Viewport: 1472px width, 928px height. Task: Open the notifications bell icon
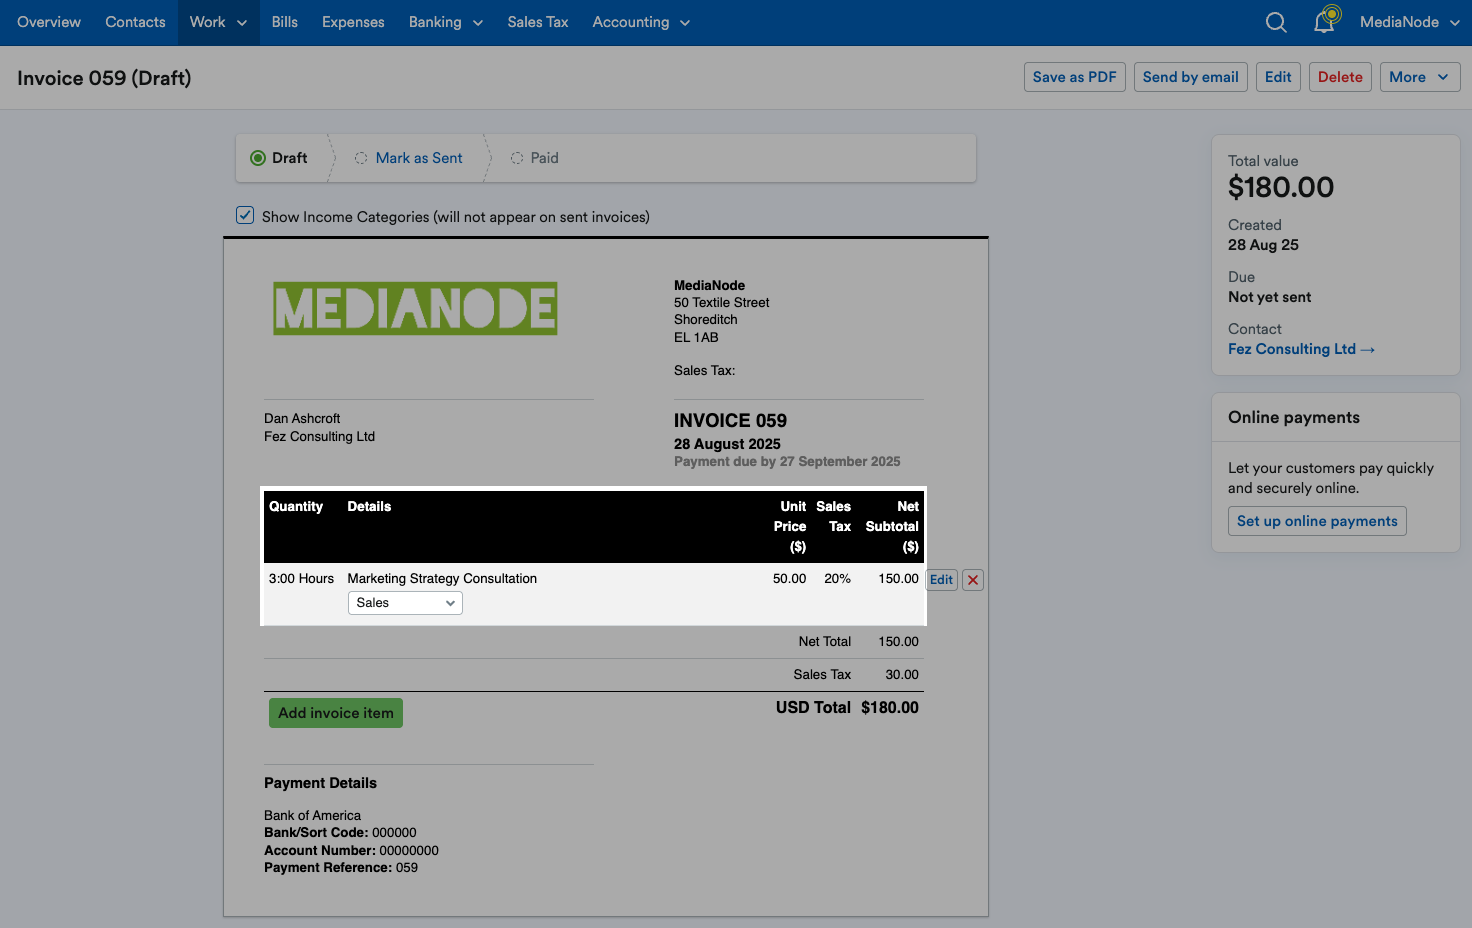click(x=1325, y=21)
